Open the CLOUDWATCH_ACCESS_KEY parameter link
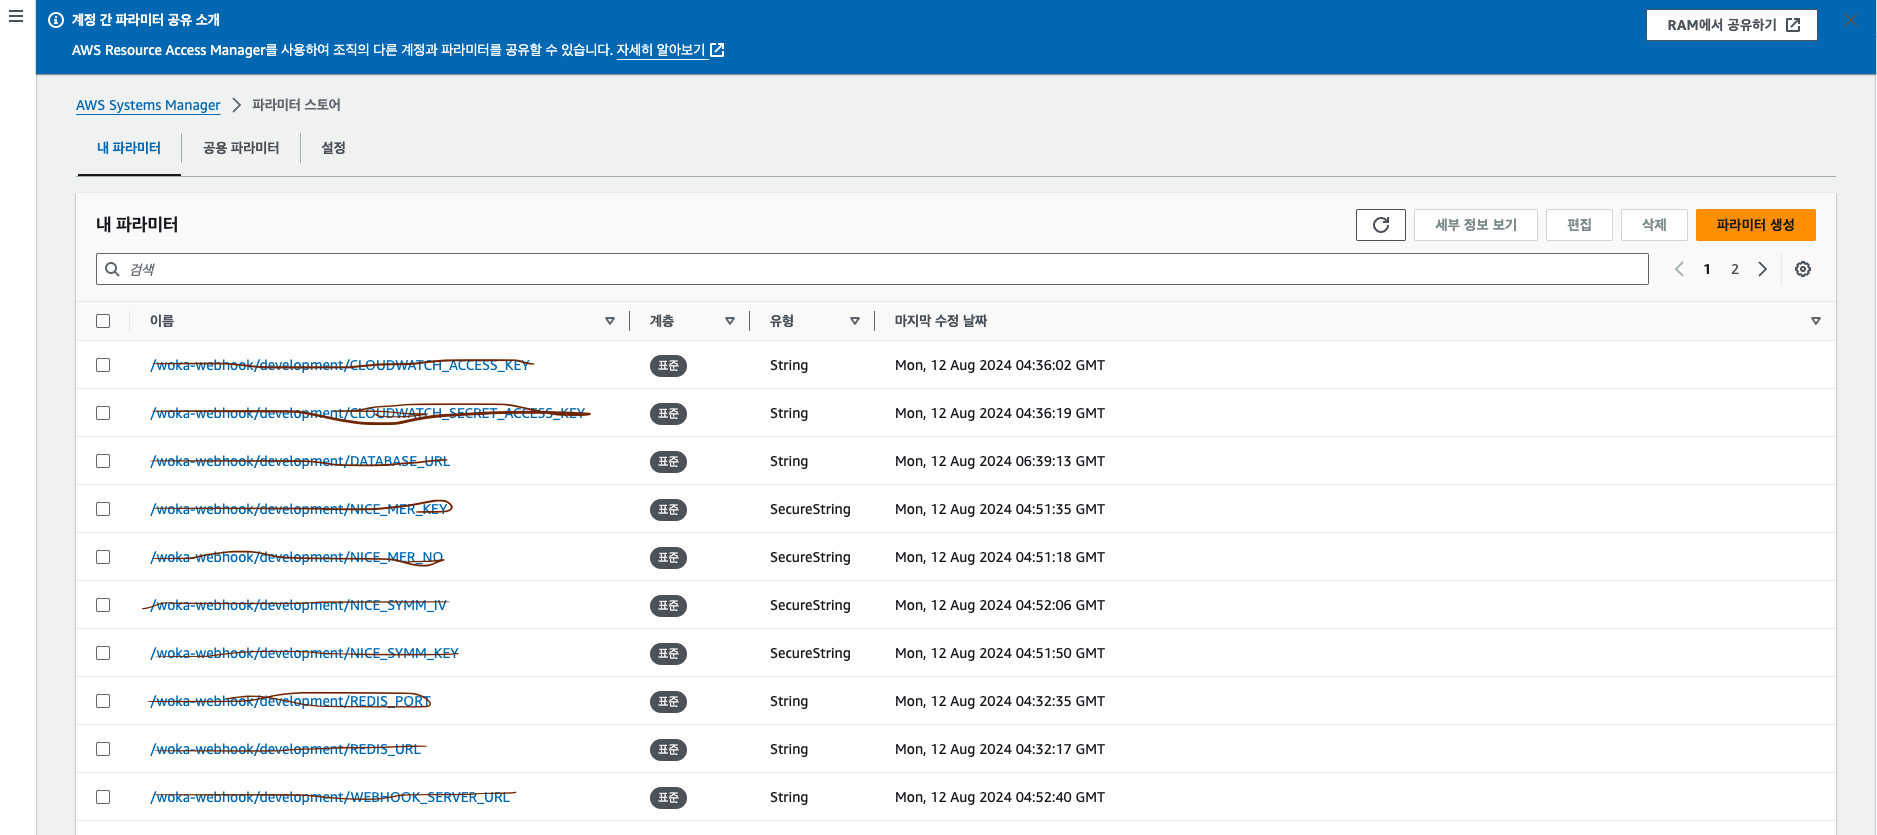This screenshot has height=835, width=1877. pyautogui.click(x=340, y=365)
